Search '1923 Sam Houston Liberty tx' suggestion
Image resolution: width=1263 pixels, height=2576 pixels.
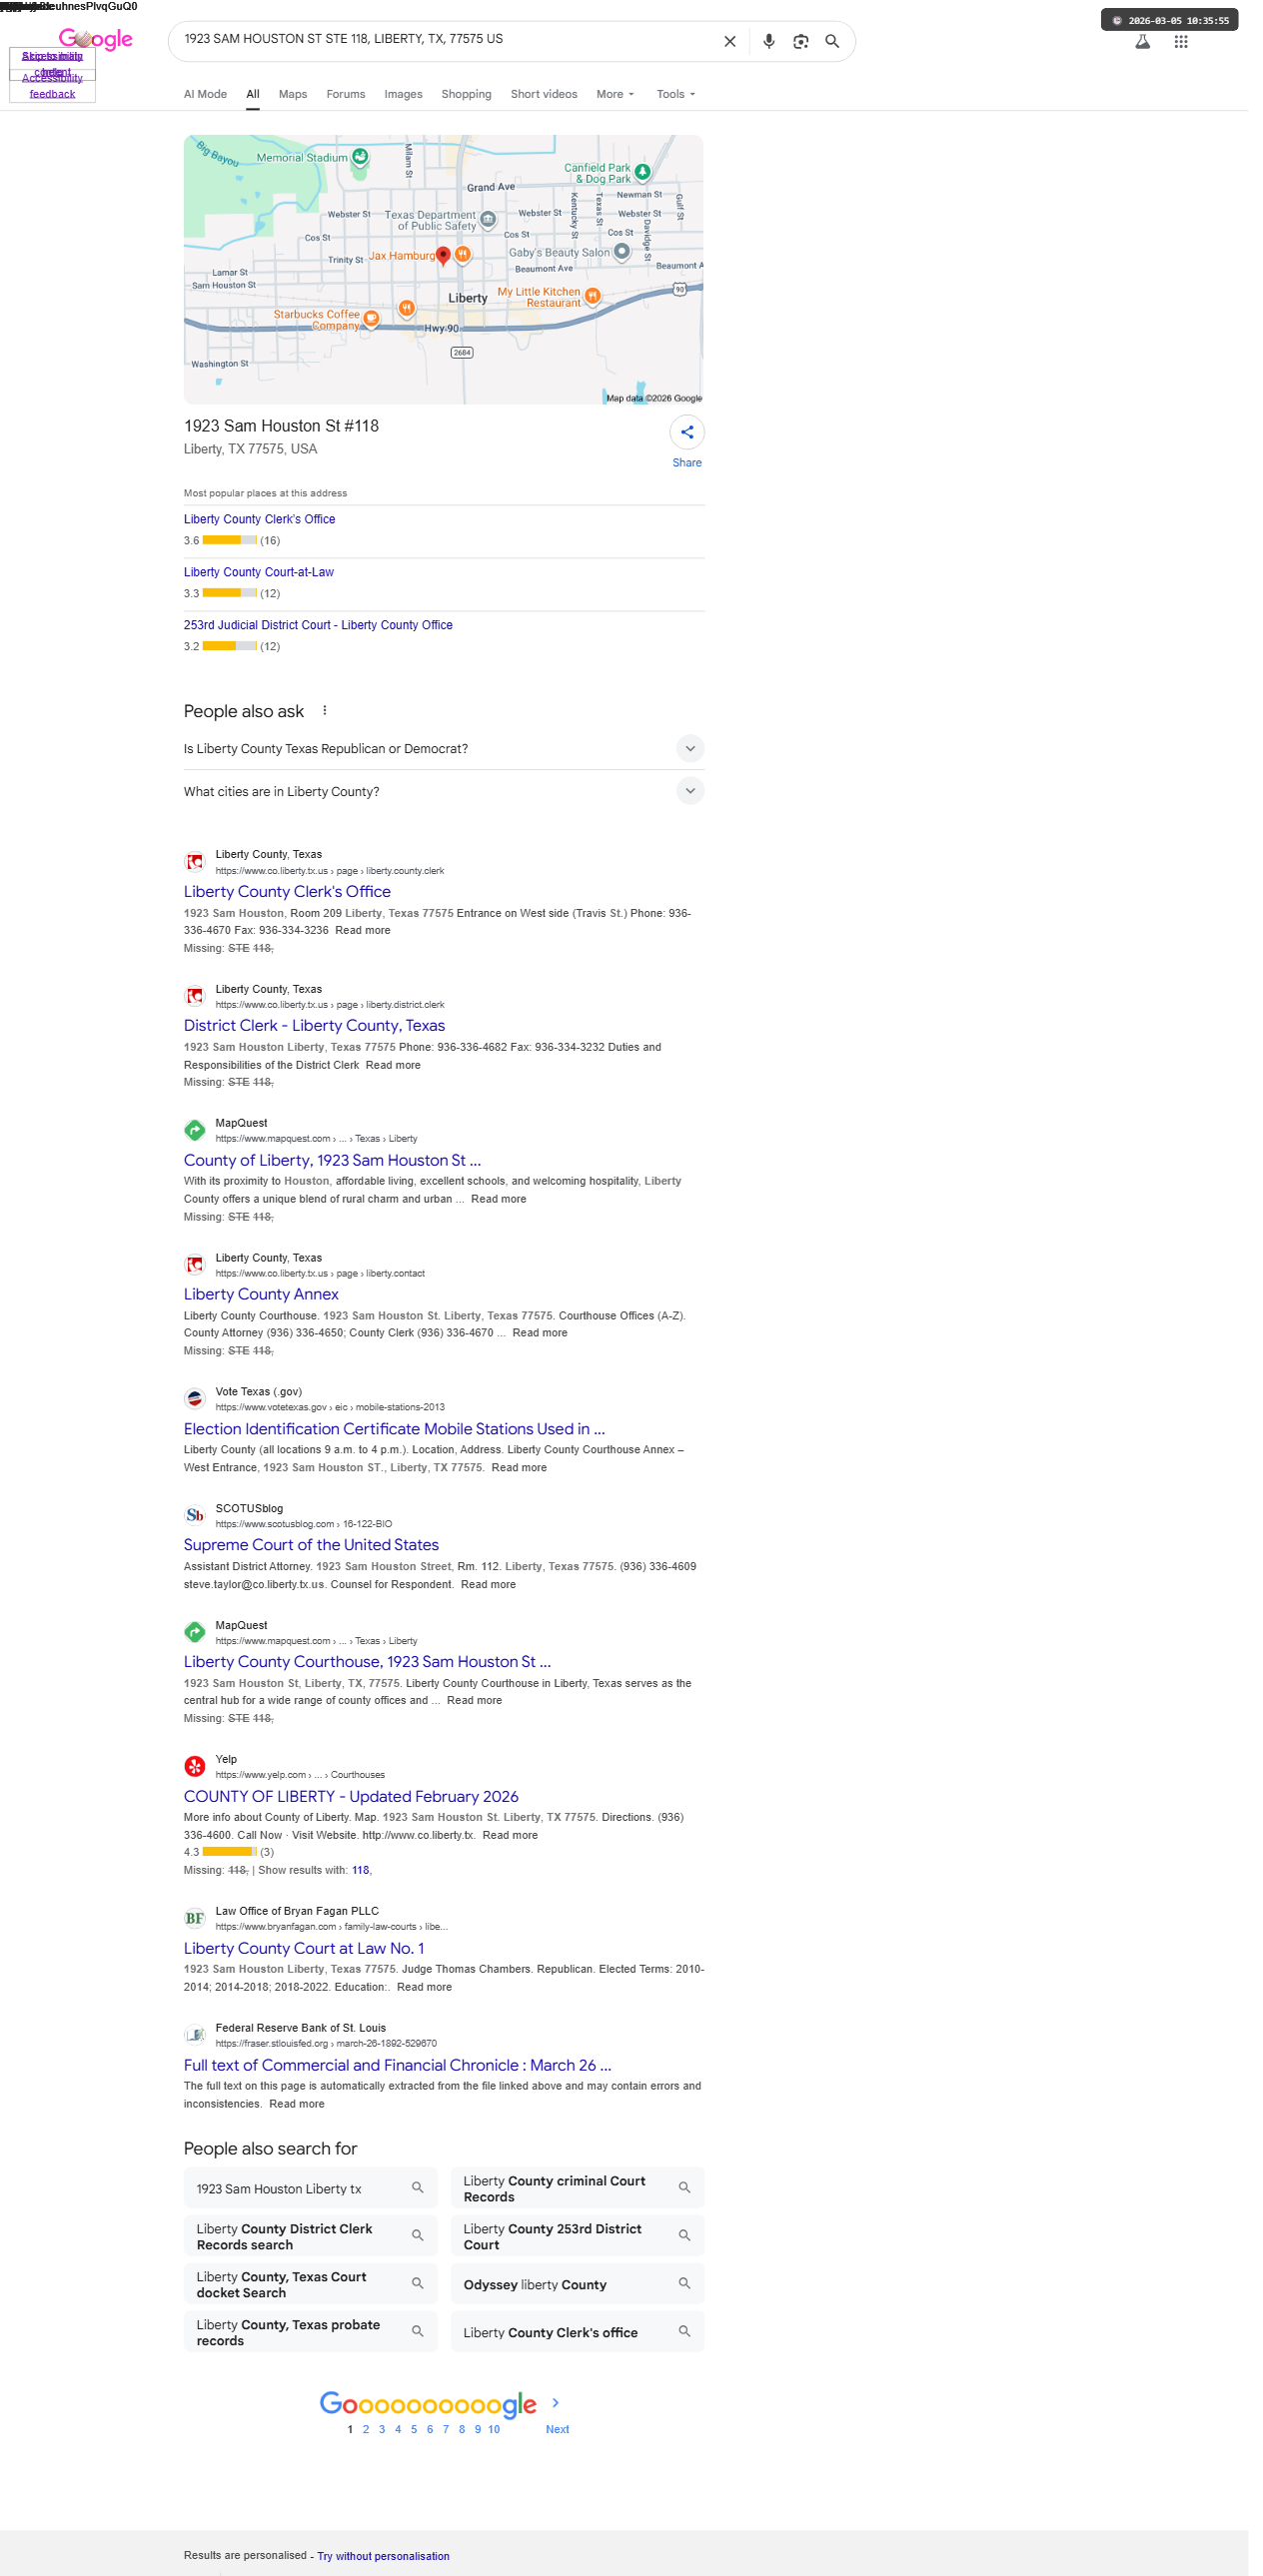pos(310,2188)
